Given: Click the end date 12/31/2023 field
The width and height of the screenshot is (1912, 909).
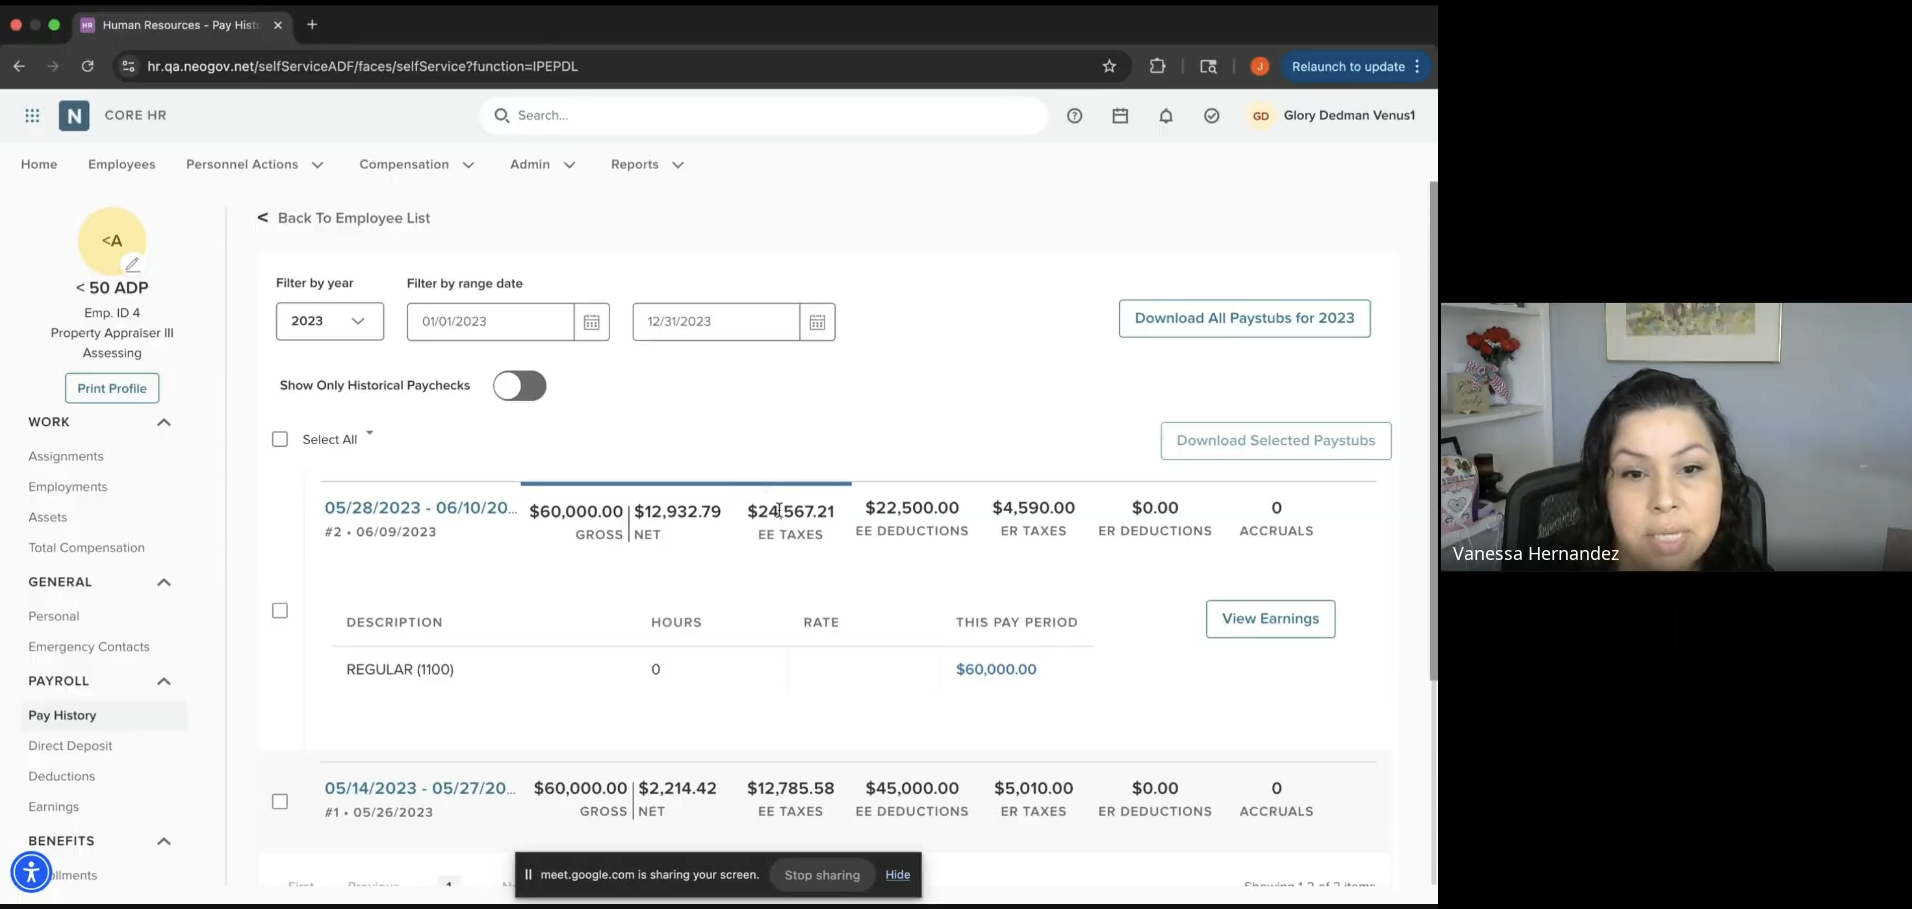Looking at the screenshot, I should (715, 322).
